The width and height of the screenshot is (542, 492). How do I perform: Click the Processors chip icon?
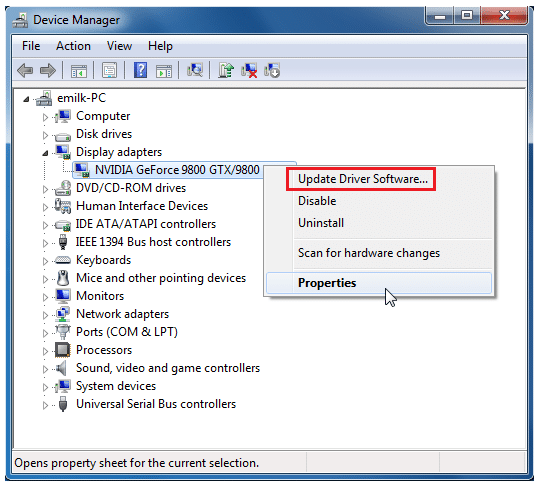tap(63, 350)
